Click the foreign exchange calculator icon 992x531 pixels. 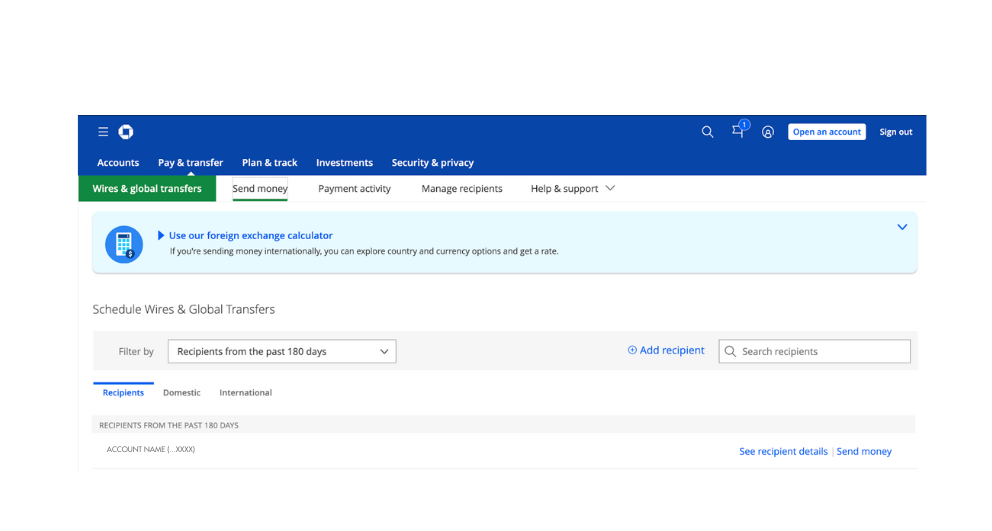124,243
